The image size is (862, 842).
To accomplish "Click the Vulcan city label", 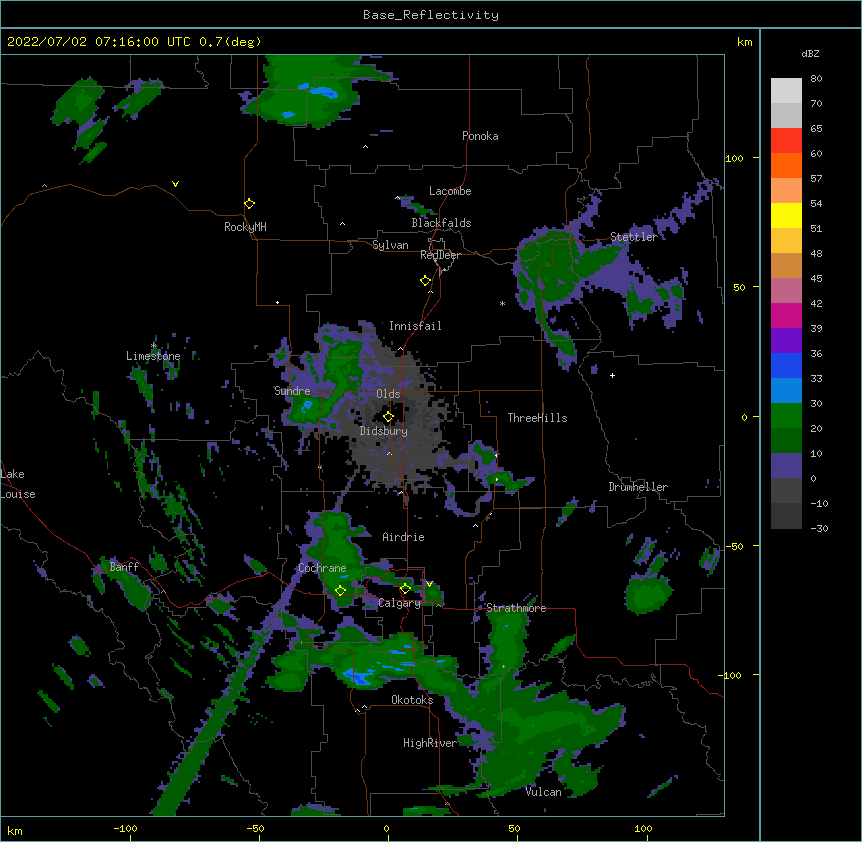I will pyautogui.click(x=543, y=792).
